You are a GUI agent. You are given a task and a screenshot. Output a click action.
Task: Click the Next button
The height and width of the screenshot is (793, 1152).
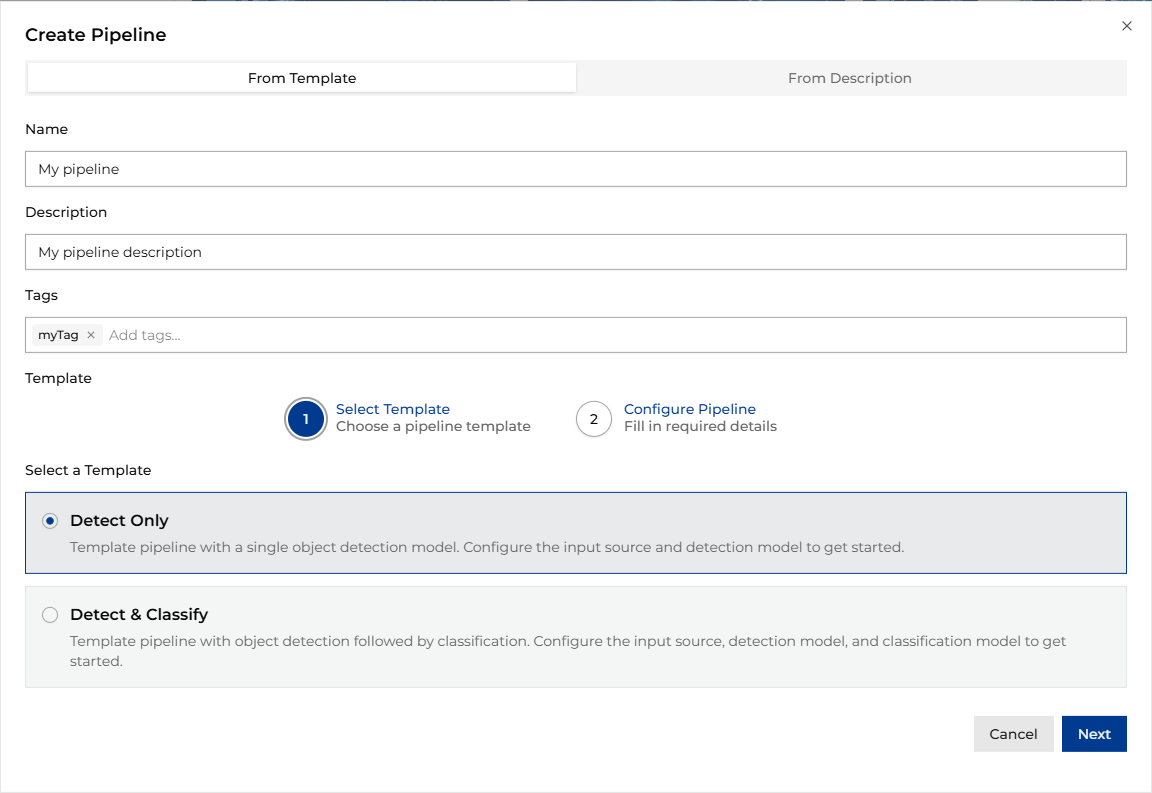coord(1094,734)
